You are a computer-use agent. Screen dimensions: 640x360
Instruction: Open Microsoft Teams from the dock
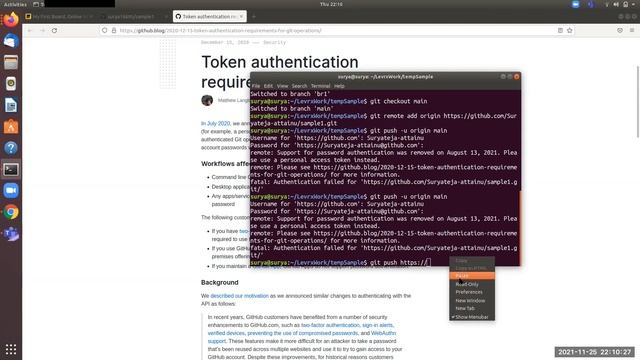[x=11, y=233]
